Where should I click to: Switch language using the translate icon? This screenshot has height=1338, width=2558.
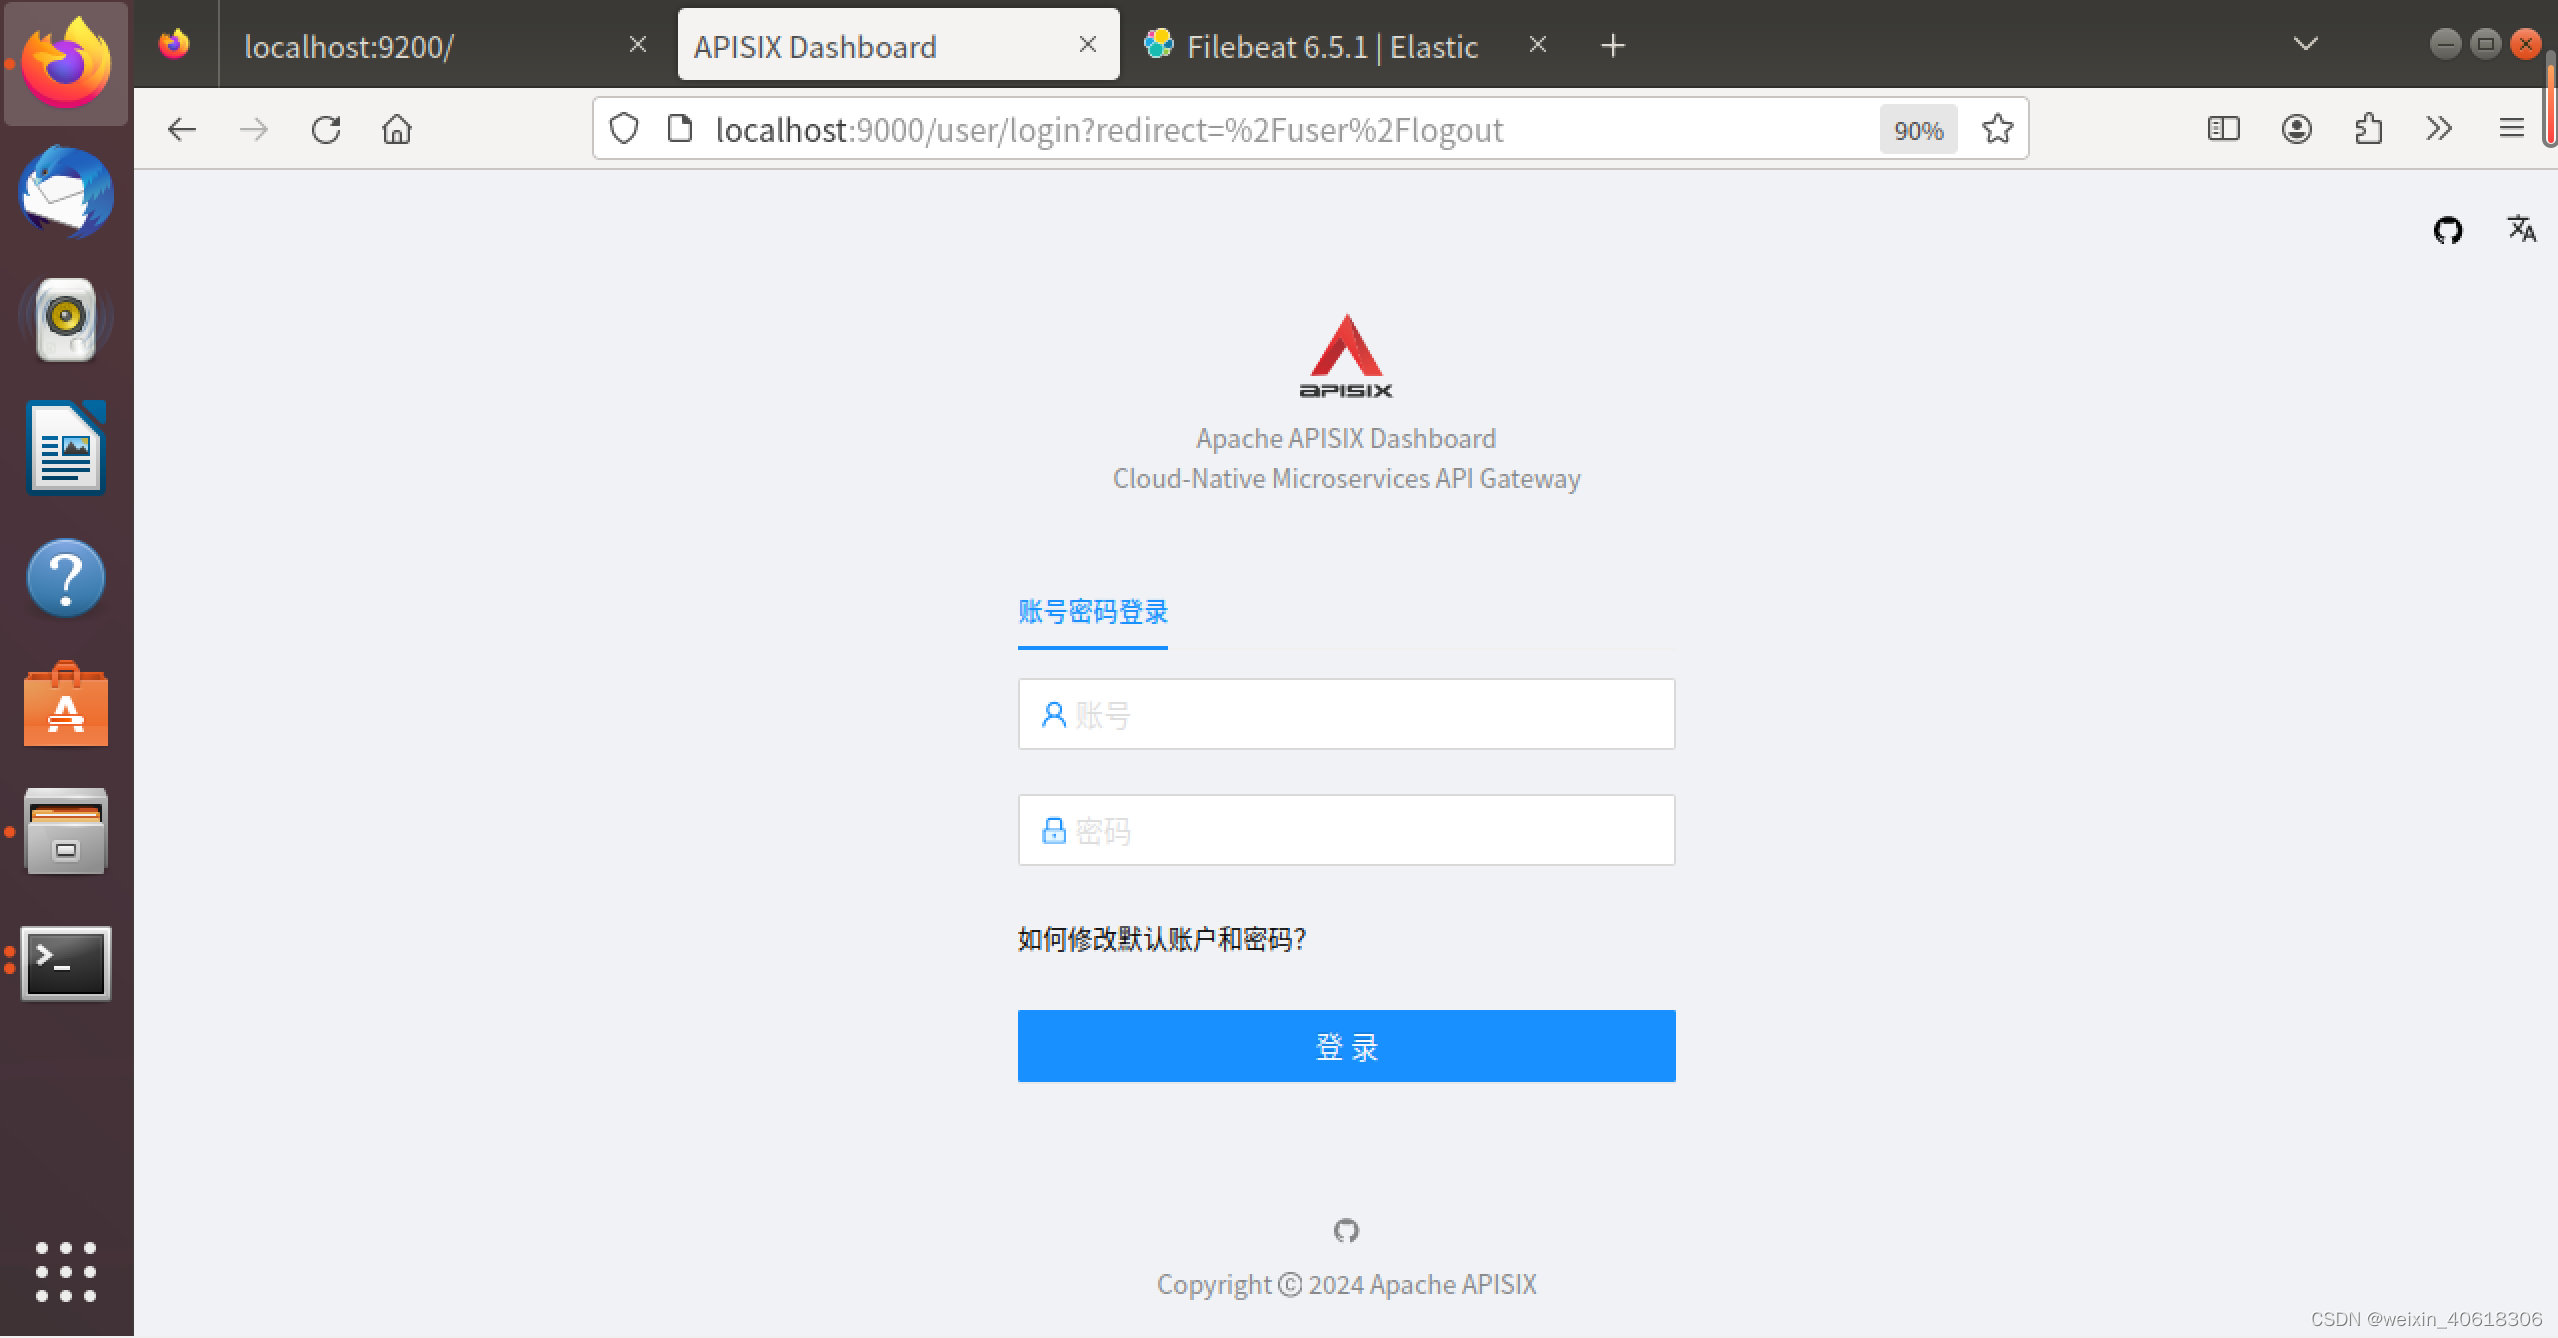[2519, 230]
